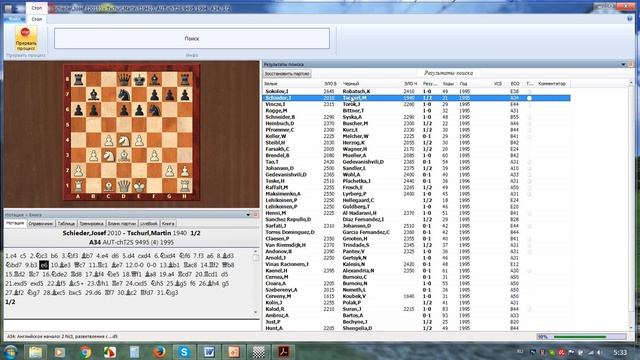Select the Arnold,J vs Gertsyk,N game
Viewport: 640px width, 360px height.
416,258
